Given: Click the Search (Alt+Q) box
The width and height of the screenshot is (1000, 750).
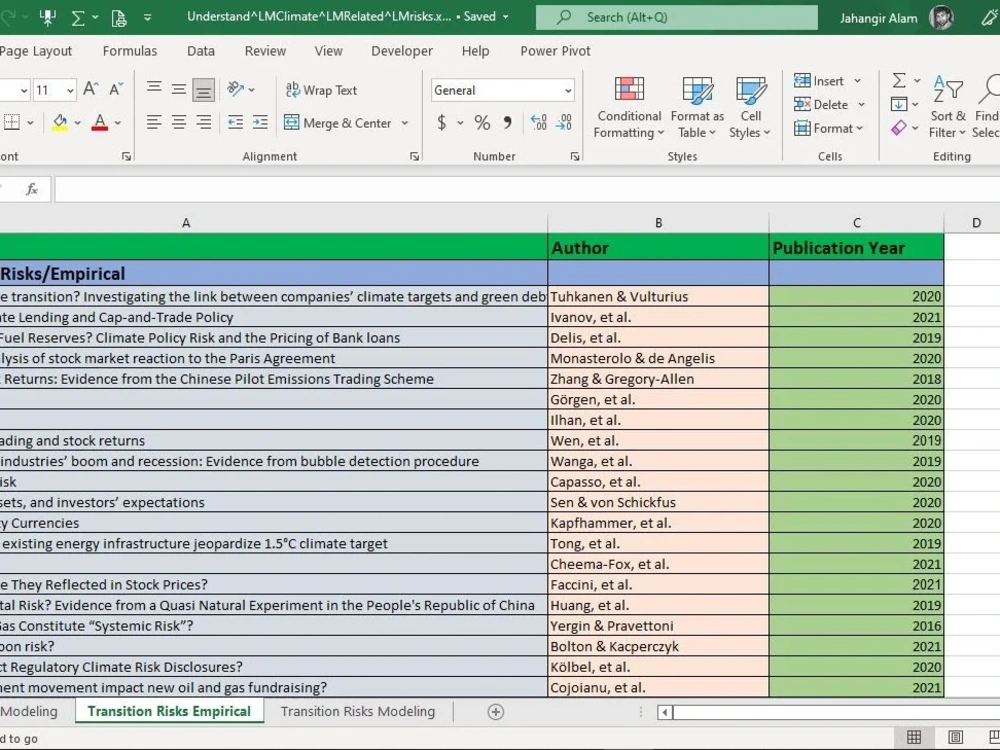Looking at the screenshot, I should click(x=677, y=17).
